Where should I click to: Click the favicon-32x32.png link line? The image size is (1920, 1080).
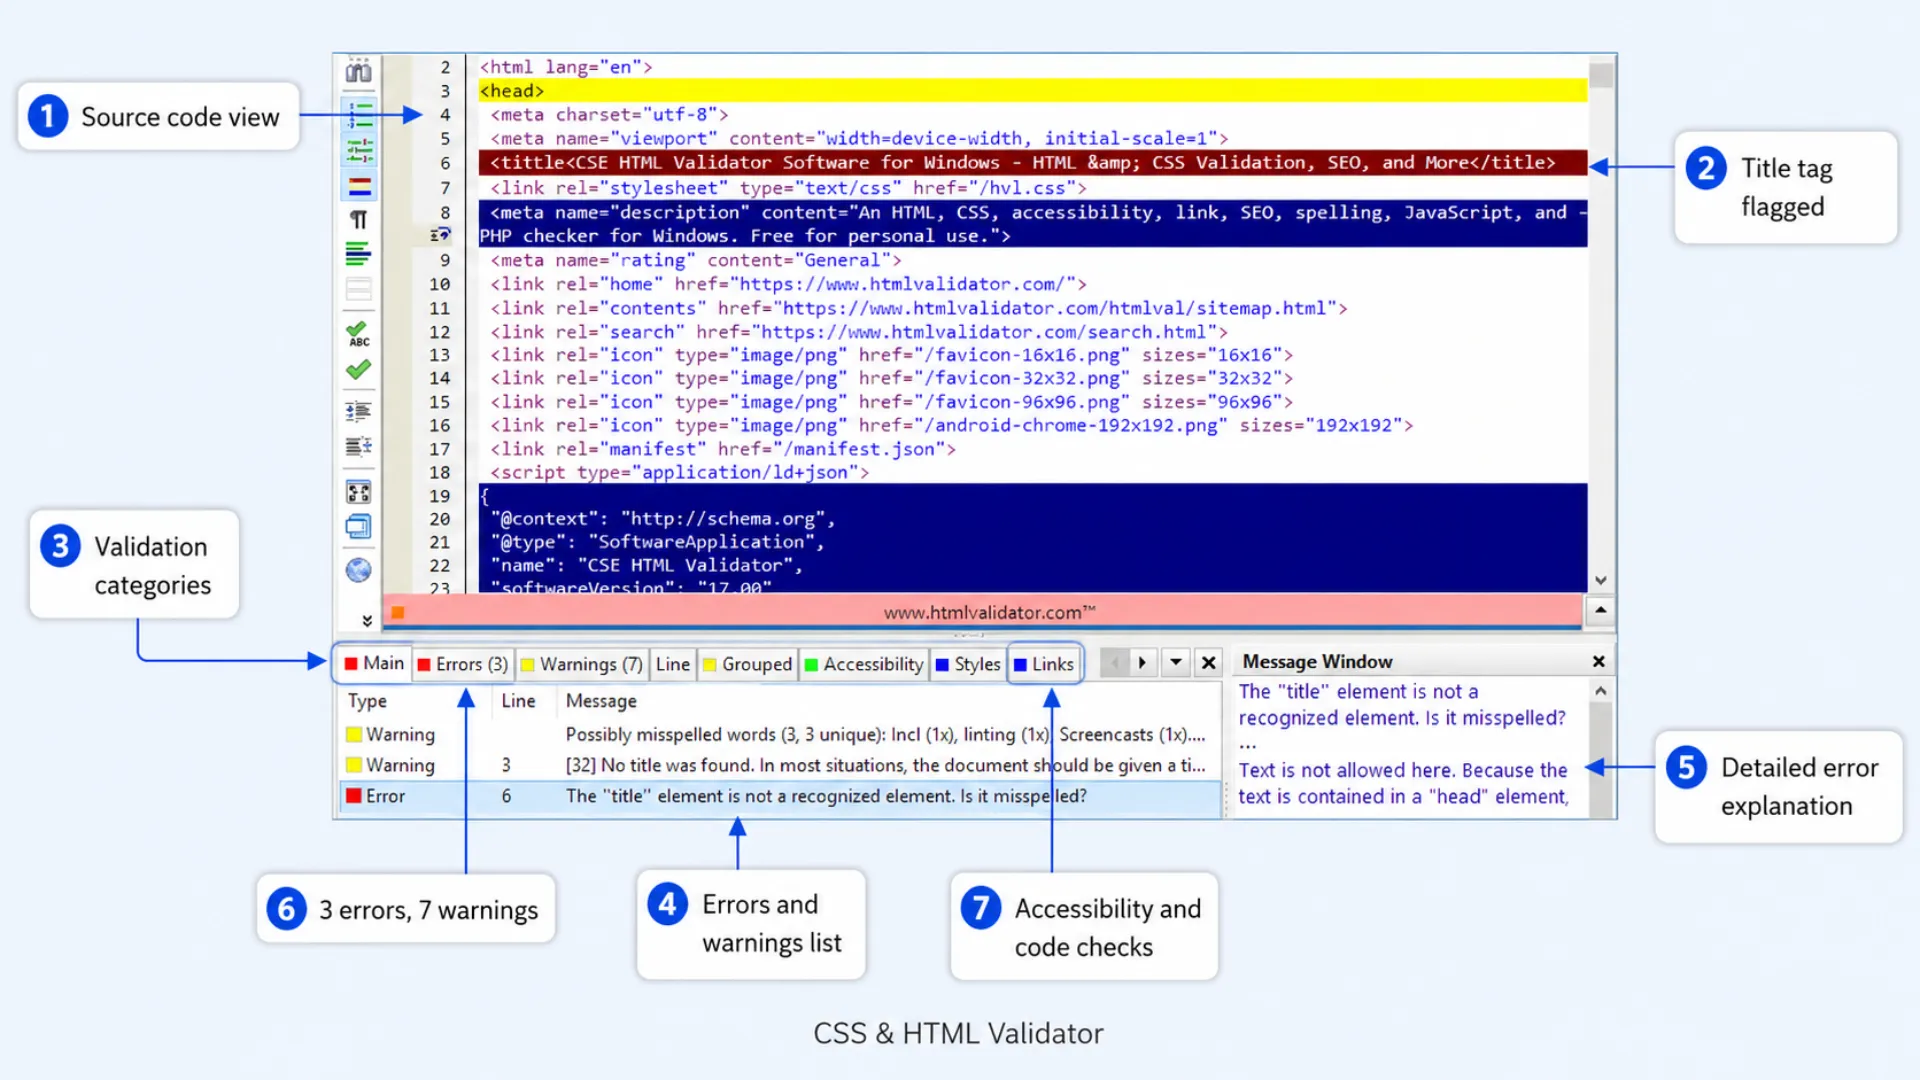pos(891,378)
